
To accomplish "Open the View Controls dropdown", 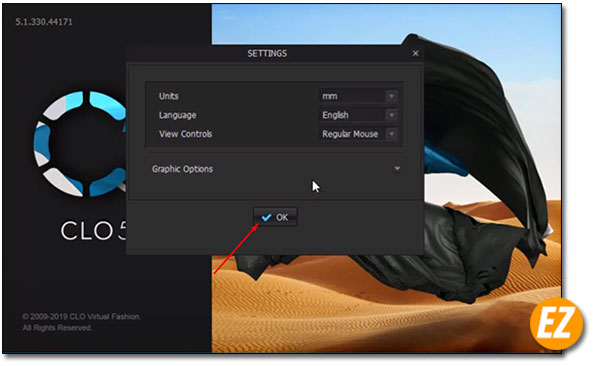I will click(x=358, y=134).
